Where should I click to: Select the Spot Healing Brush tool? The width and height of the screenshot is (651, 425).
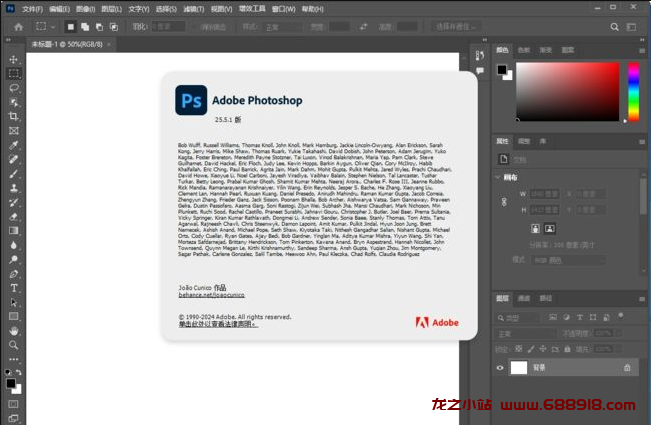pyautogui.click(x=14, y=159)
